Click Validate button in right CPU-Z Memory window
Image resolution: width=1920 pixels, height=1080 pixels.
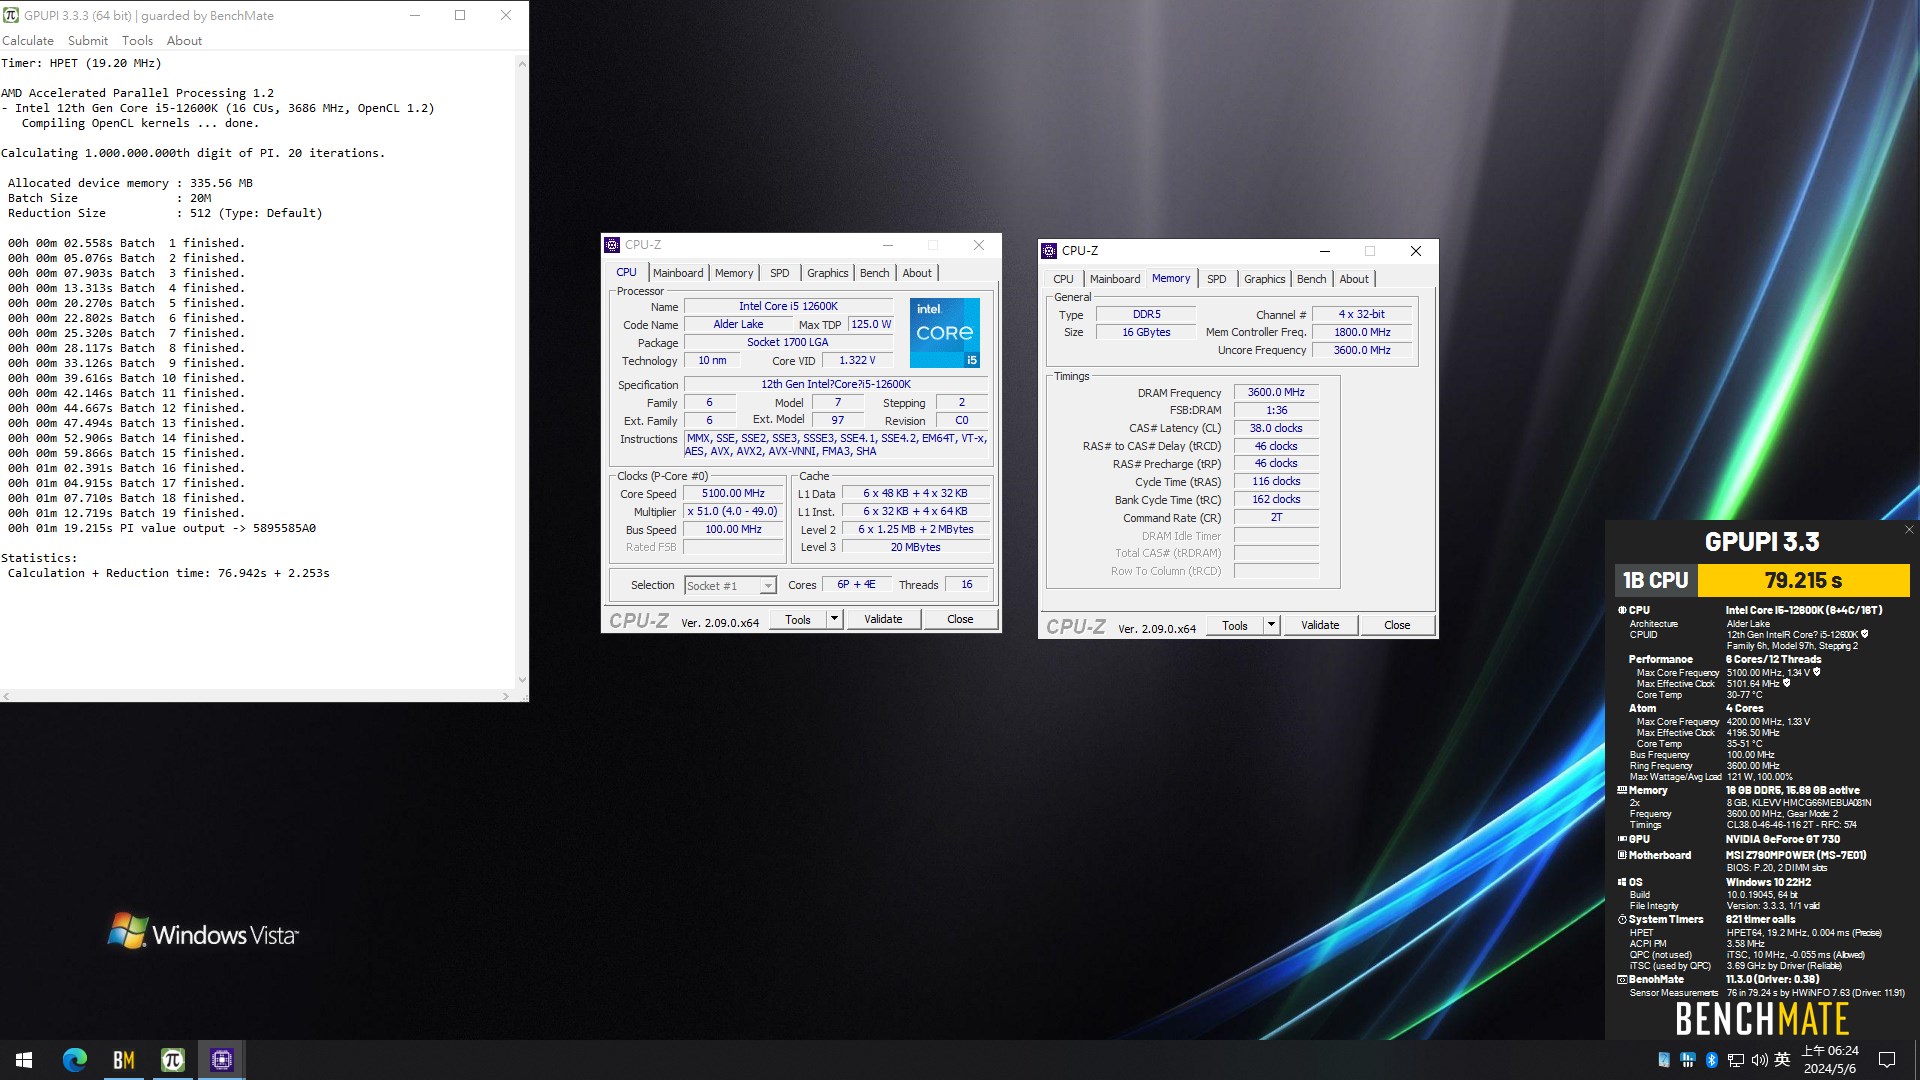1320,625
